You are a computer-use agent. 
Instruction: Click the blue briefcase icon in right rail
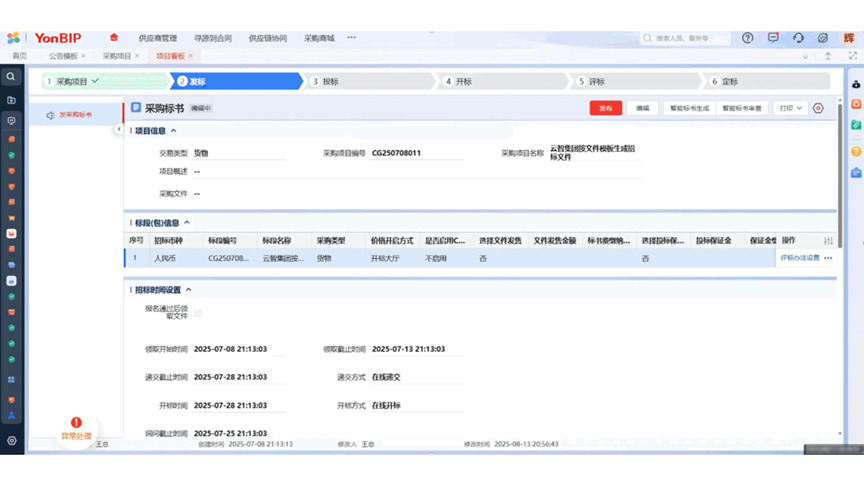856,172
